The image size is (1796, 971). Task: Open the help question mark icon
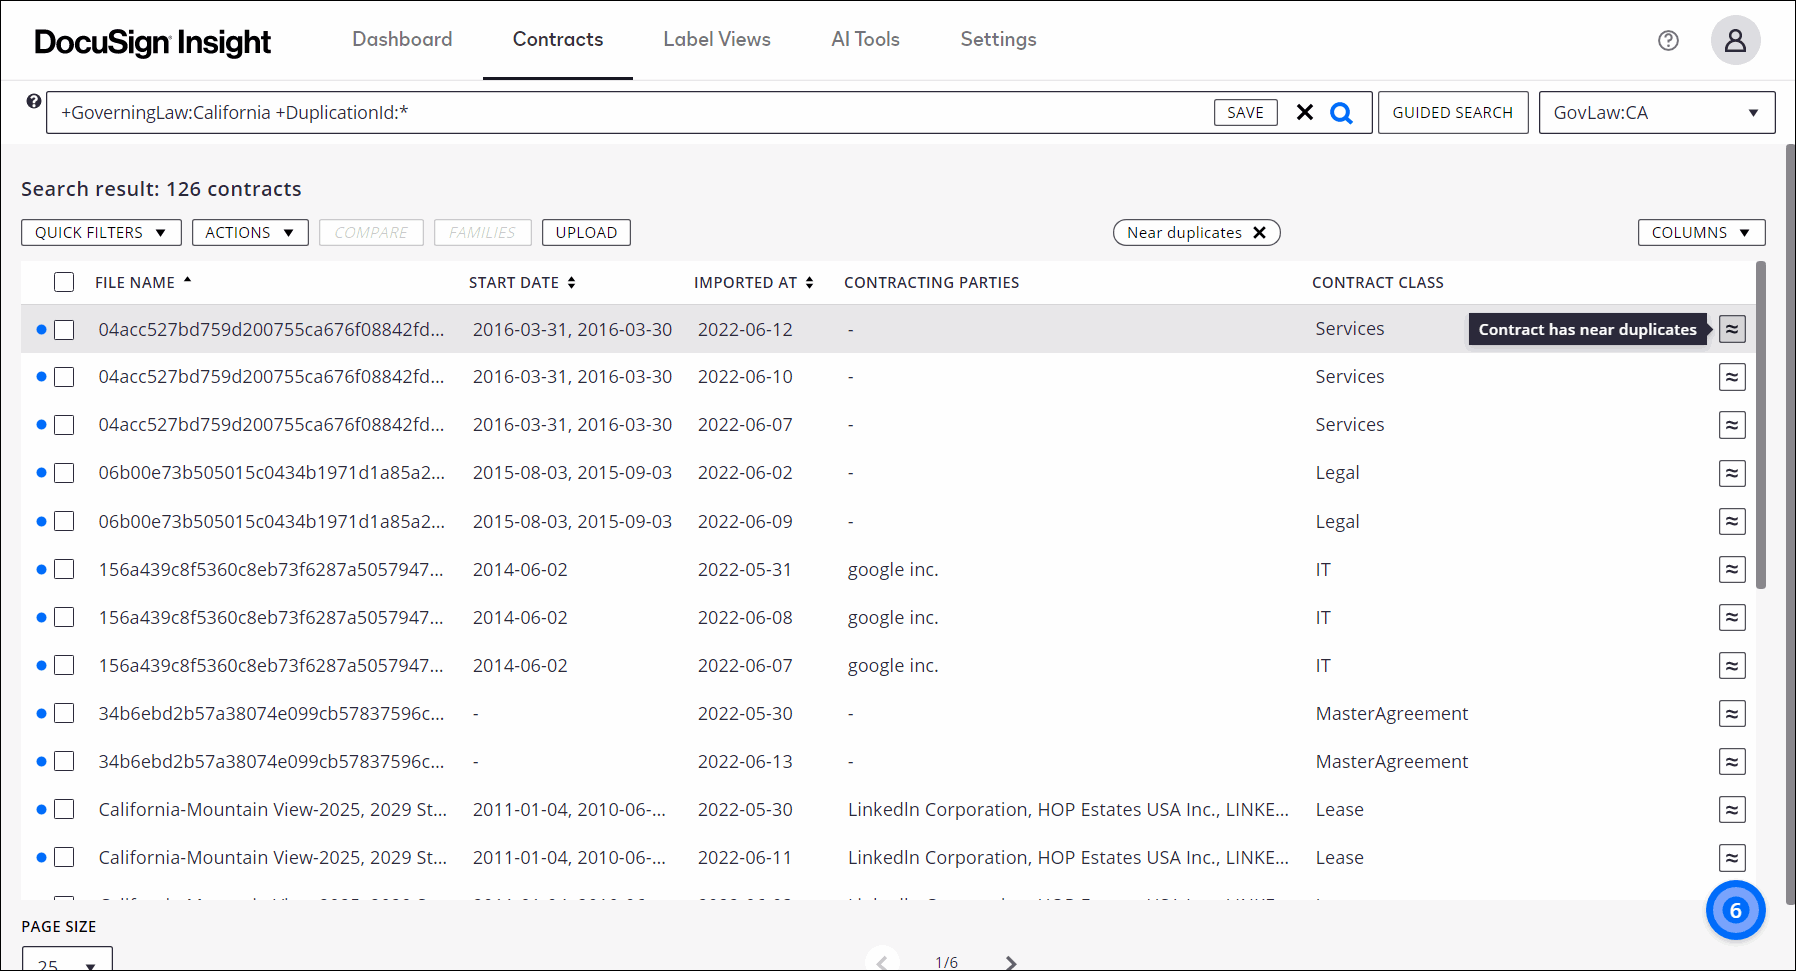click(x=1668, y=40)
